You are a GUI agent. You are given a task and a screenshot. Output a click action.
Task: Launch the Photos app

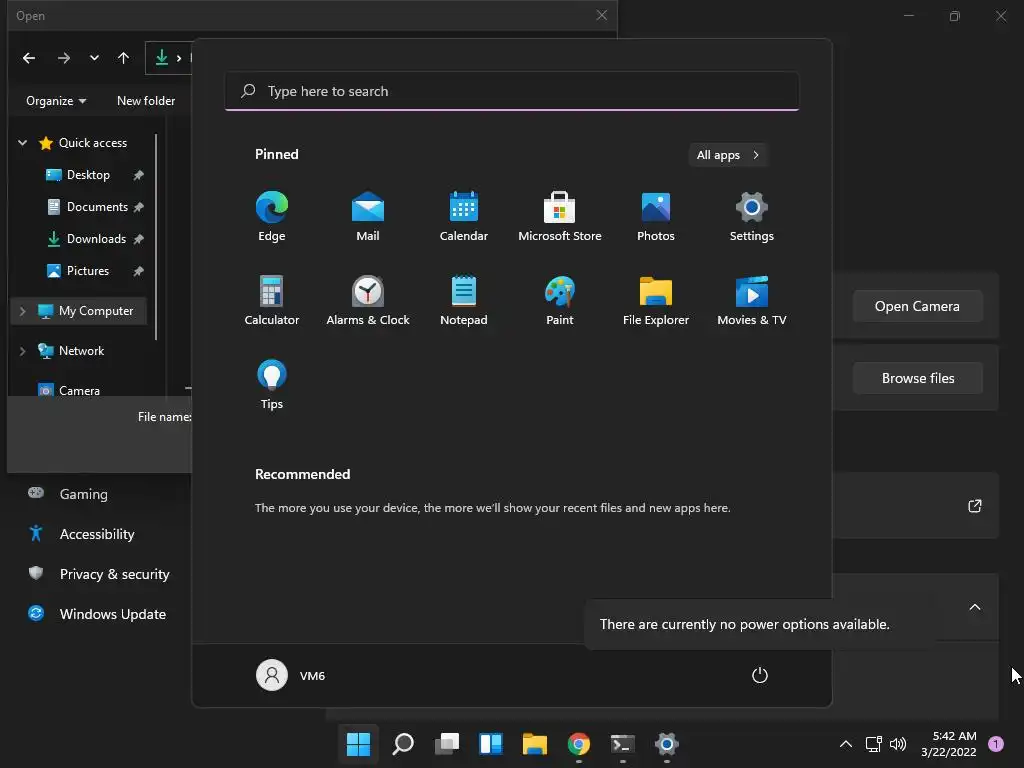(x=656, y=217)
